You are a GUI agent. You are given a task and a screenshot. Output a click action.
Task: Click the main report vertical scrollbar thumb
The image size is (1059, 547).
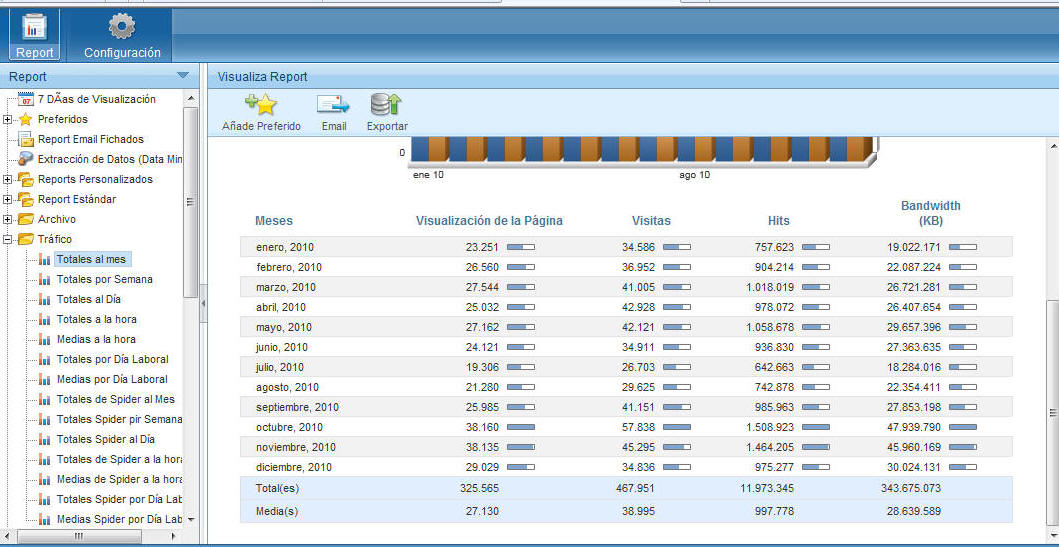point(1052,413)
